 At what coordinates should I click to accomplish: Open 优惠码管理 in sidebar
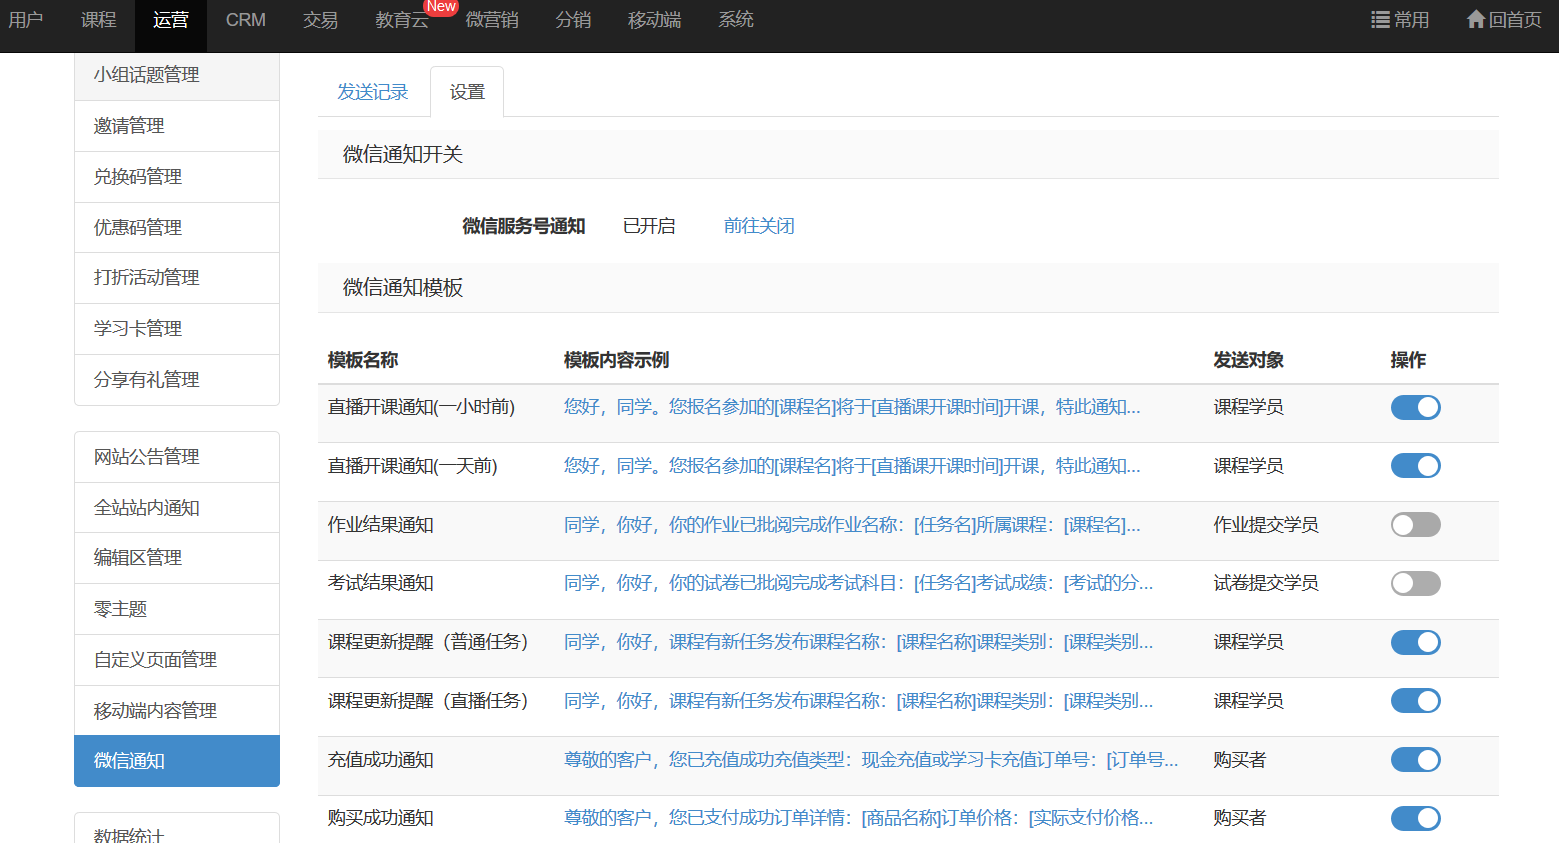pos(138,228)
